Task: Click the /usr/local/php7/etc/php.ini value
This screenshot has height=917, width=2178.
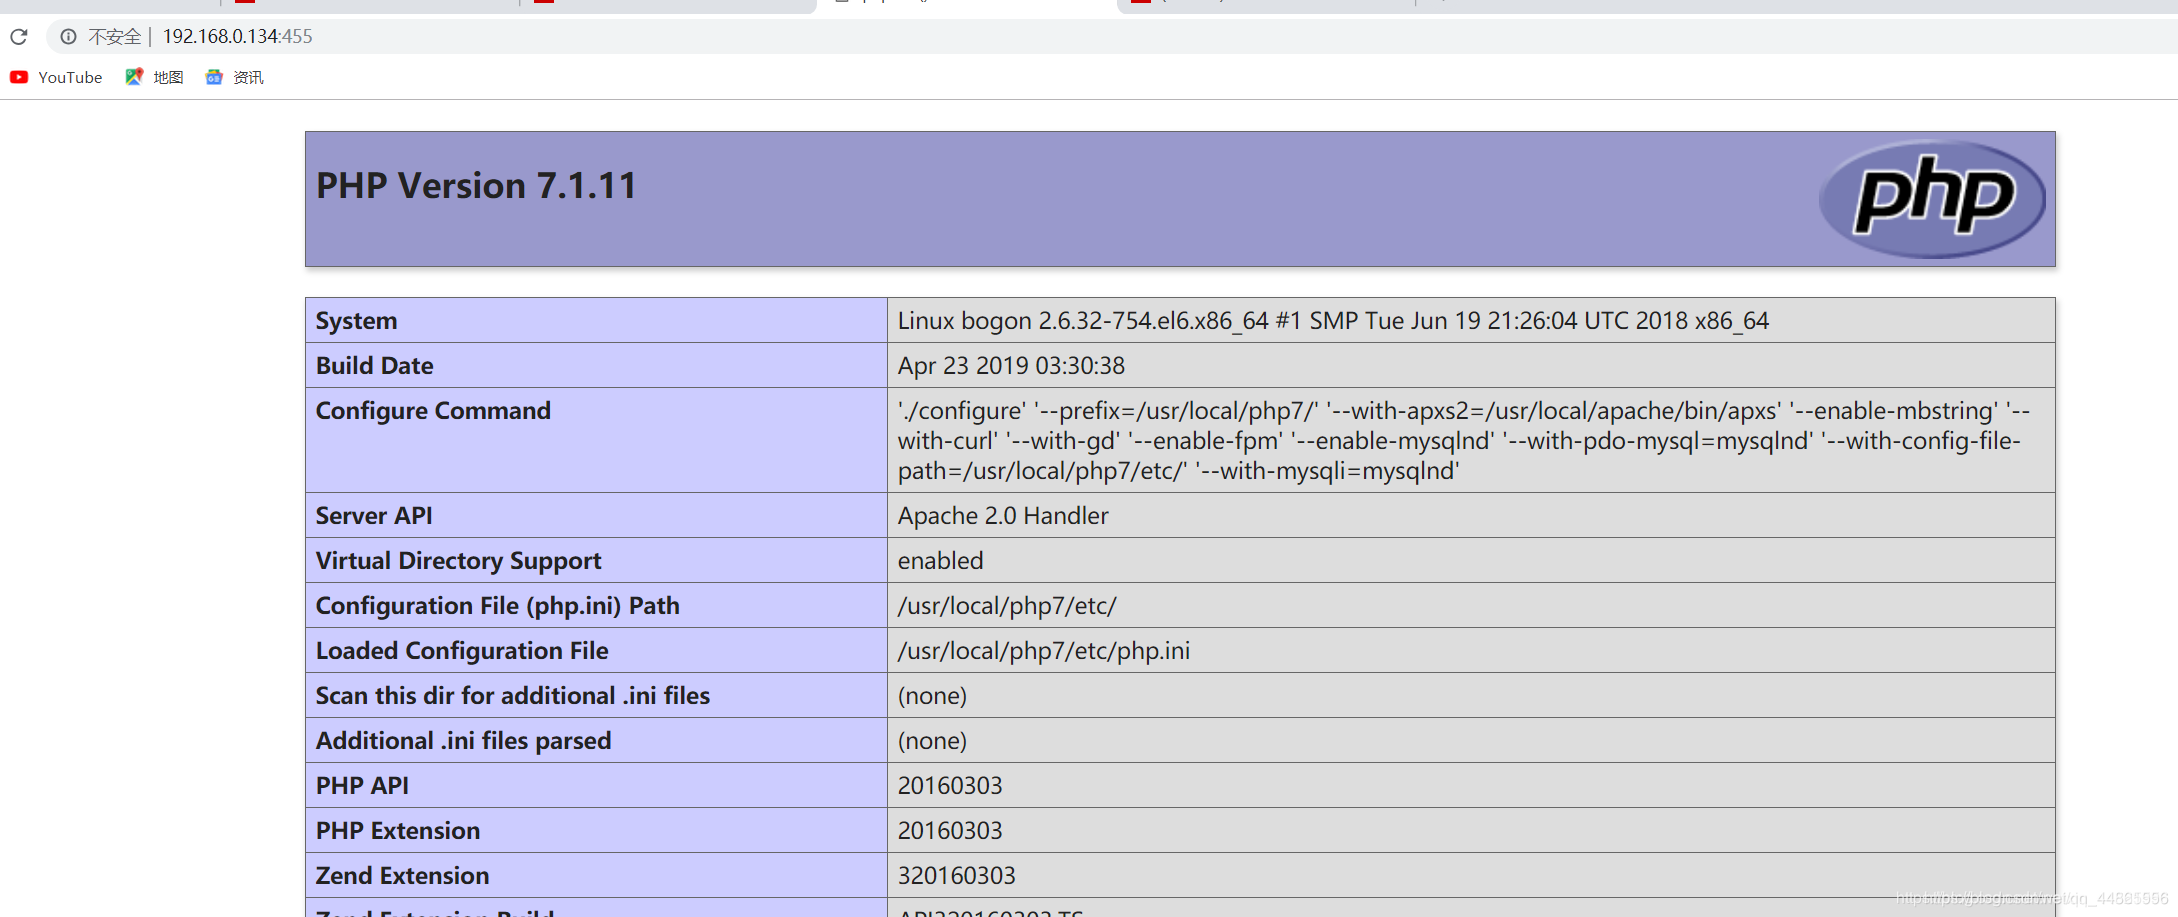Action: coord(1044,651)
